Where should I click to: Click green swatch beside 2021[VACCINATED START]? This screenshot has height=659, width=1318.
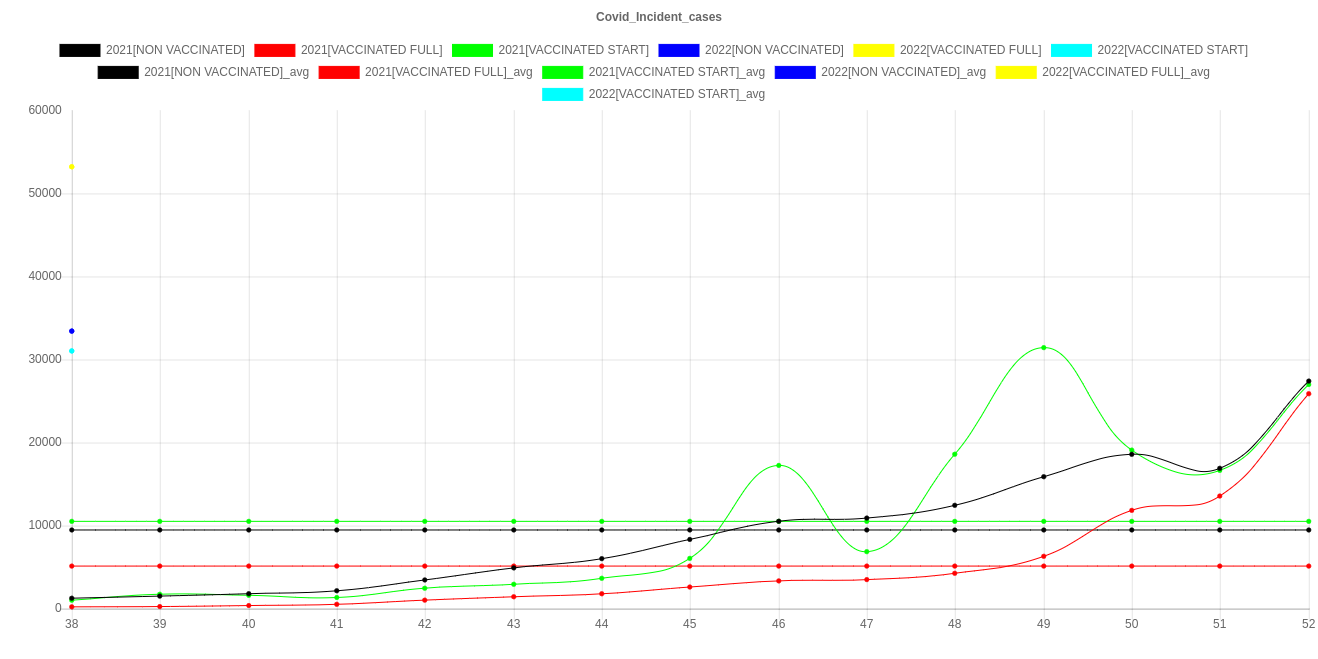[472, 50]
